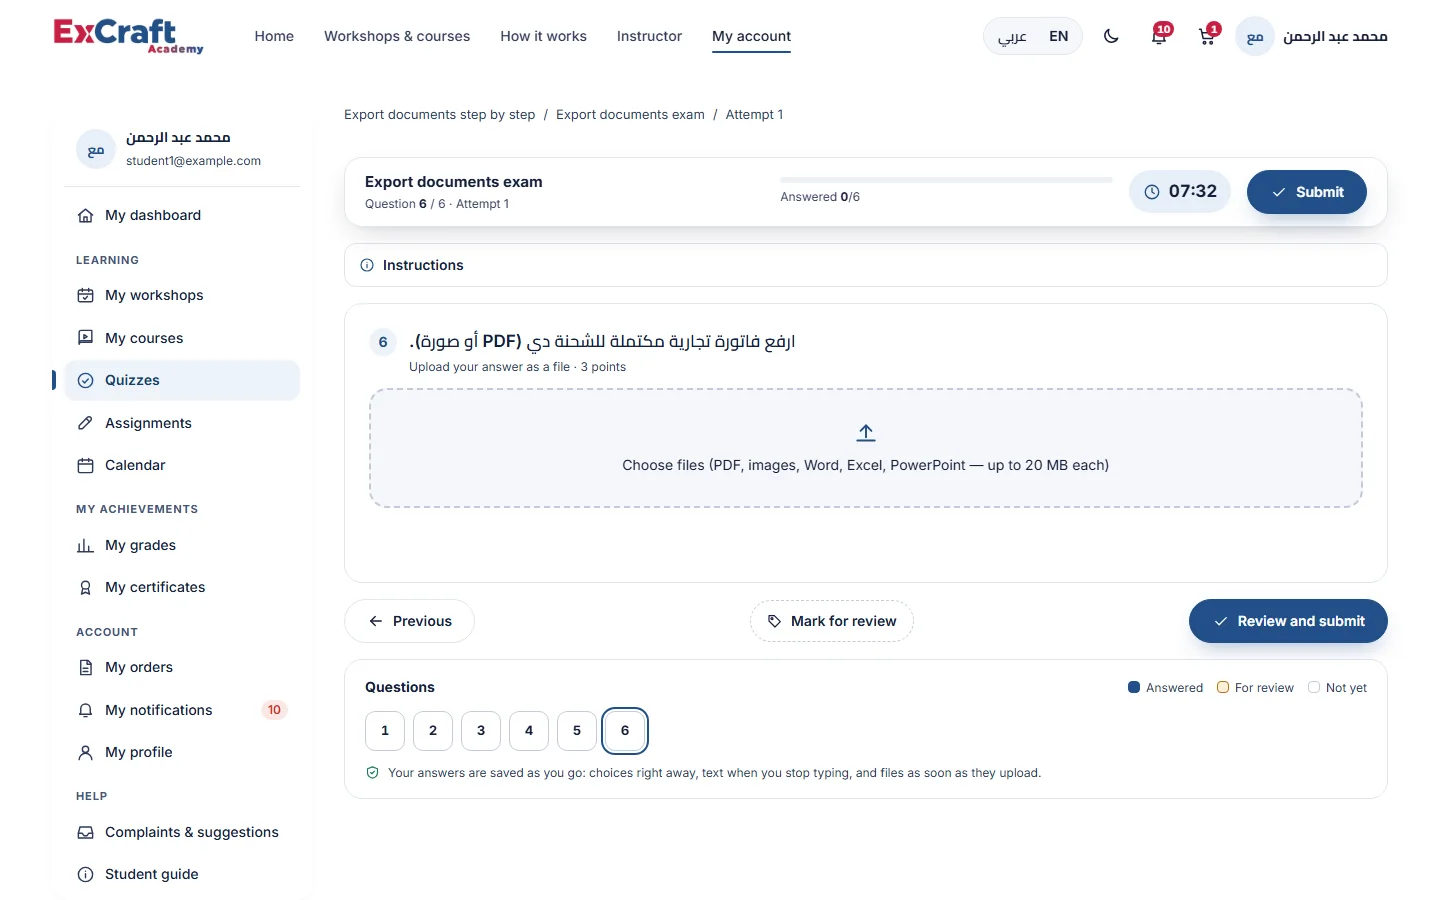Open Workshops & courses menu

click(397, 36)
